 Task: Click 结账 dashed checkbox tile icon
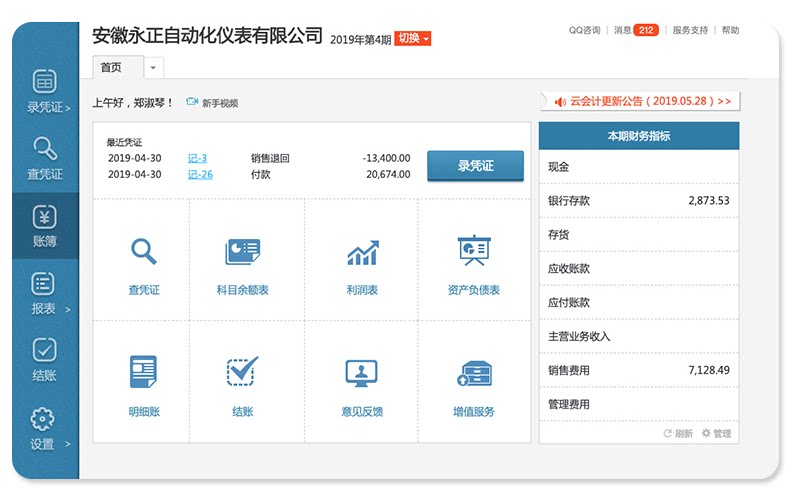coord(242,371)
